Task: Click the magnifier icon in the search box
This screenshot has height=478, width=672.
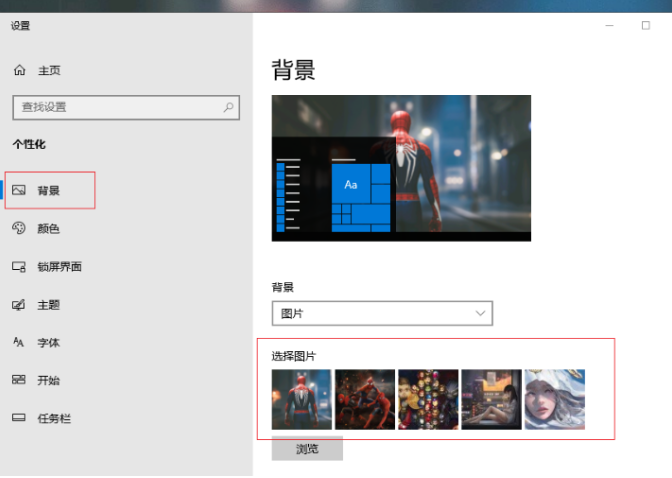Action: tap(228, 107)
